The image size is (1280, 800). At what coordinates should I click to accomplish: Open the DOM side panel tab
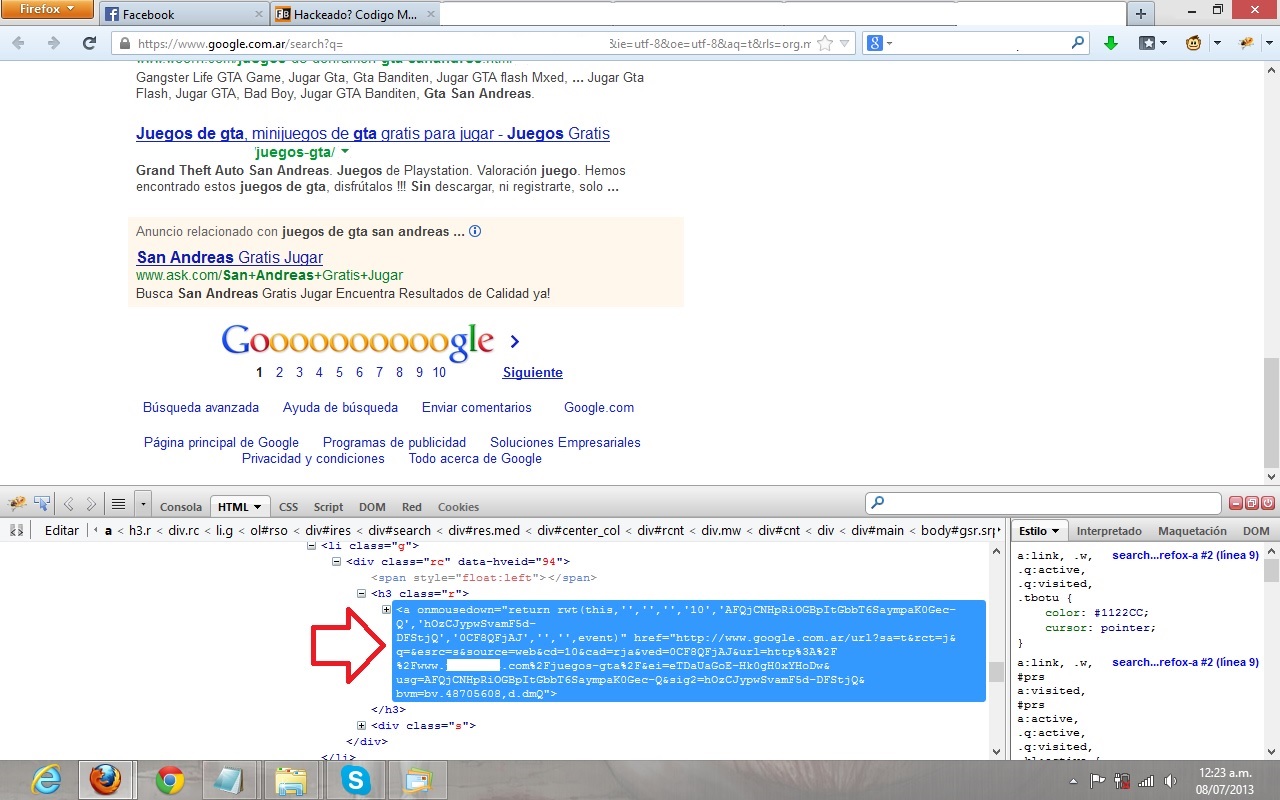click(x=1256, y=531)
